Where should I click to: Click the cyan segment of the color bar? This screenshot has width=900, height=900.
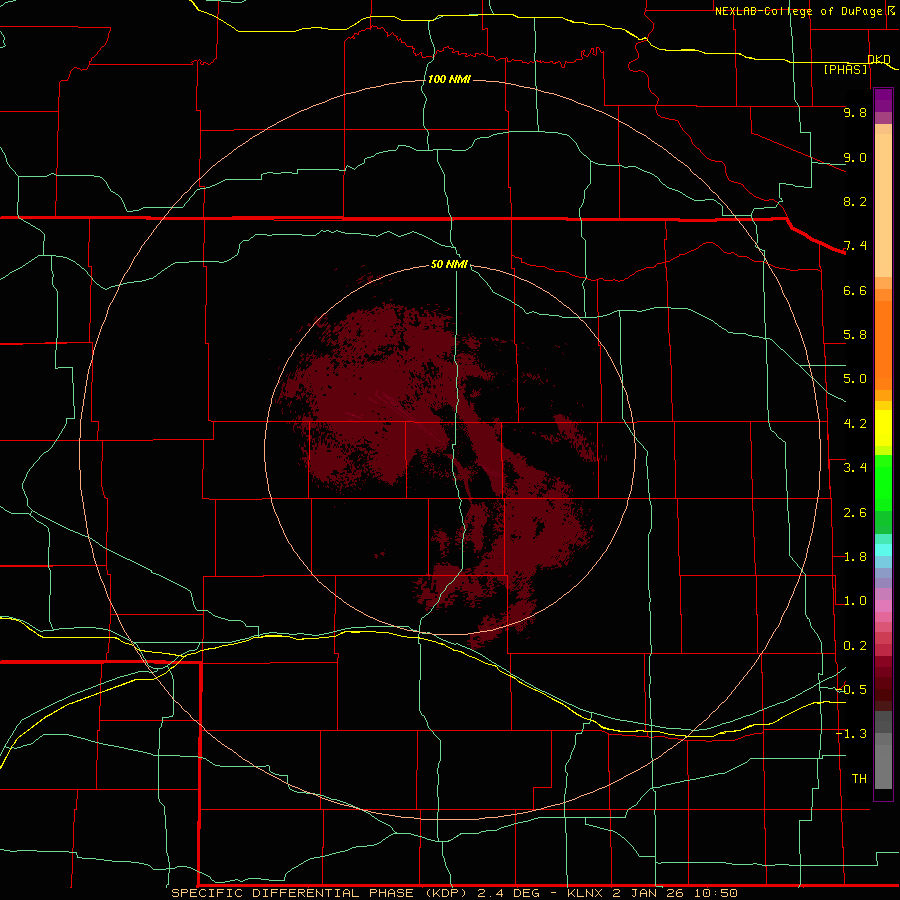(x=883, y=549)
